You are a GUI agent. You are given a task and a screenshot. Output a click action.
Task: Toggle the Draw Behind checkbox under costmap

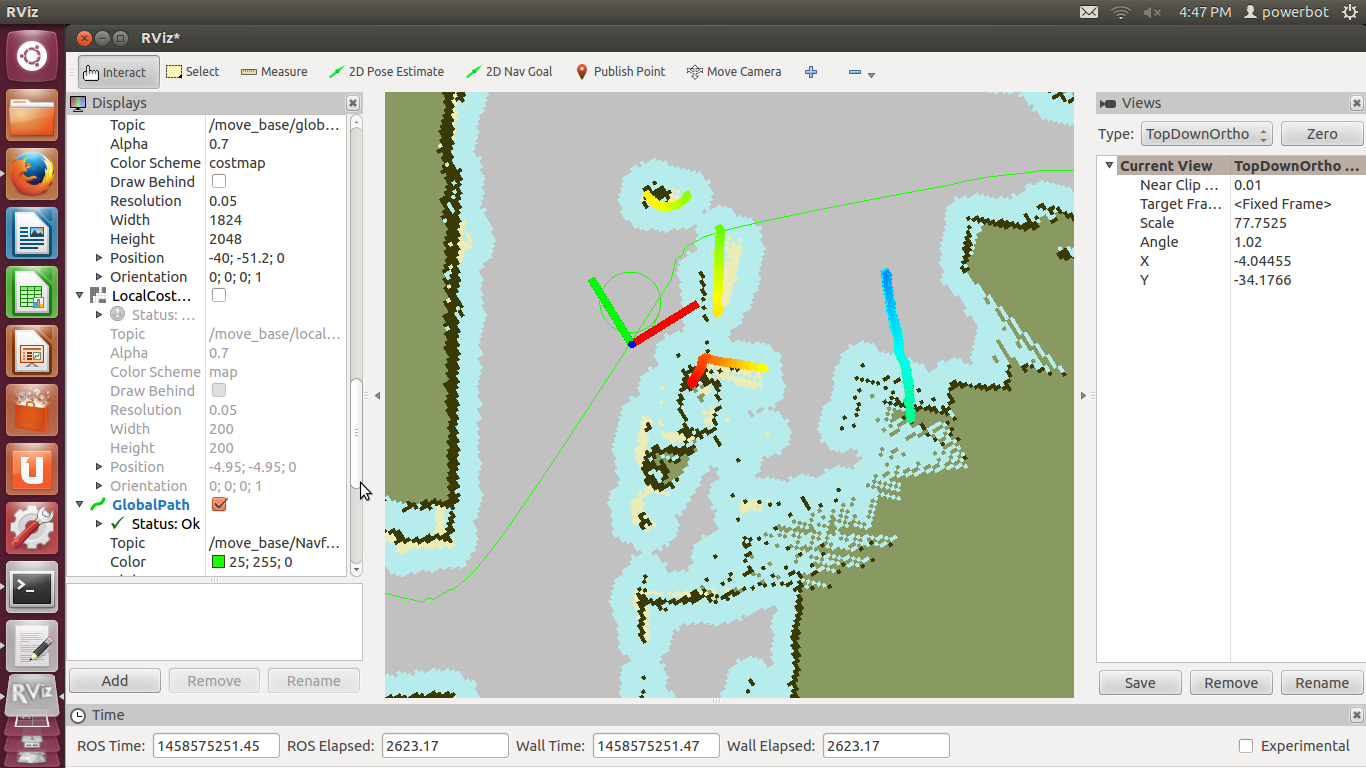[219, 182]
